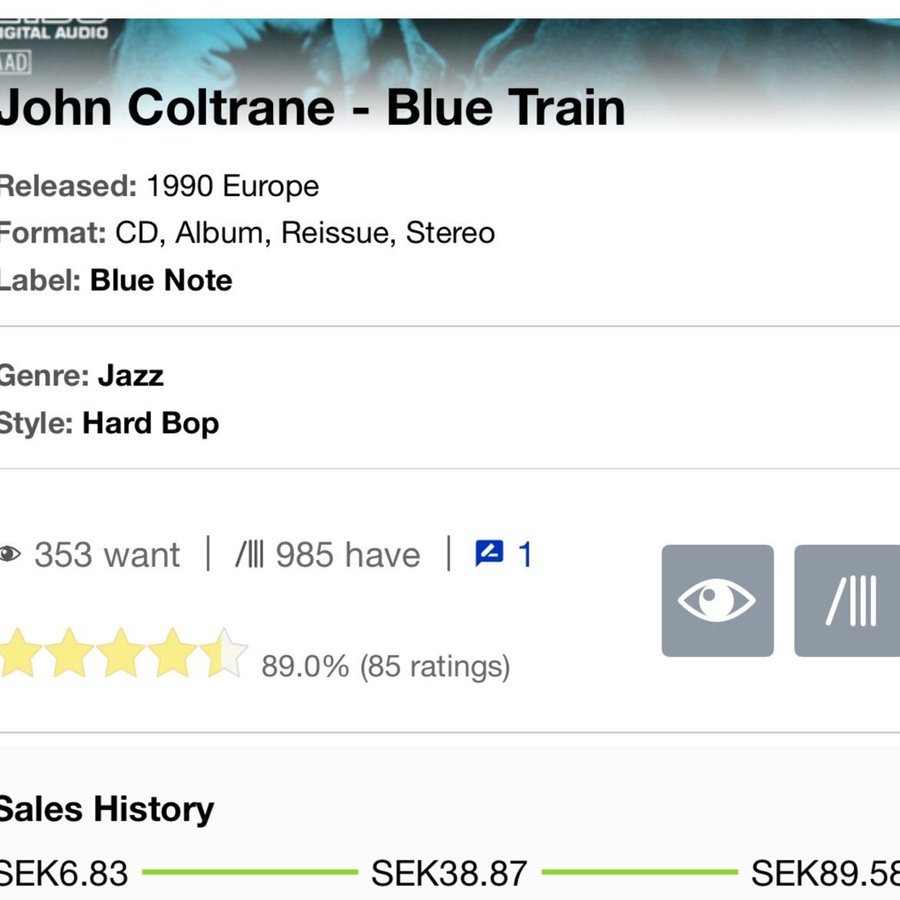Click small eye icon beside 353 want
900x900 pixels.
click(10, 555)
